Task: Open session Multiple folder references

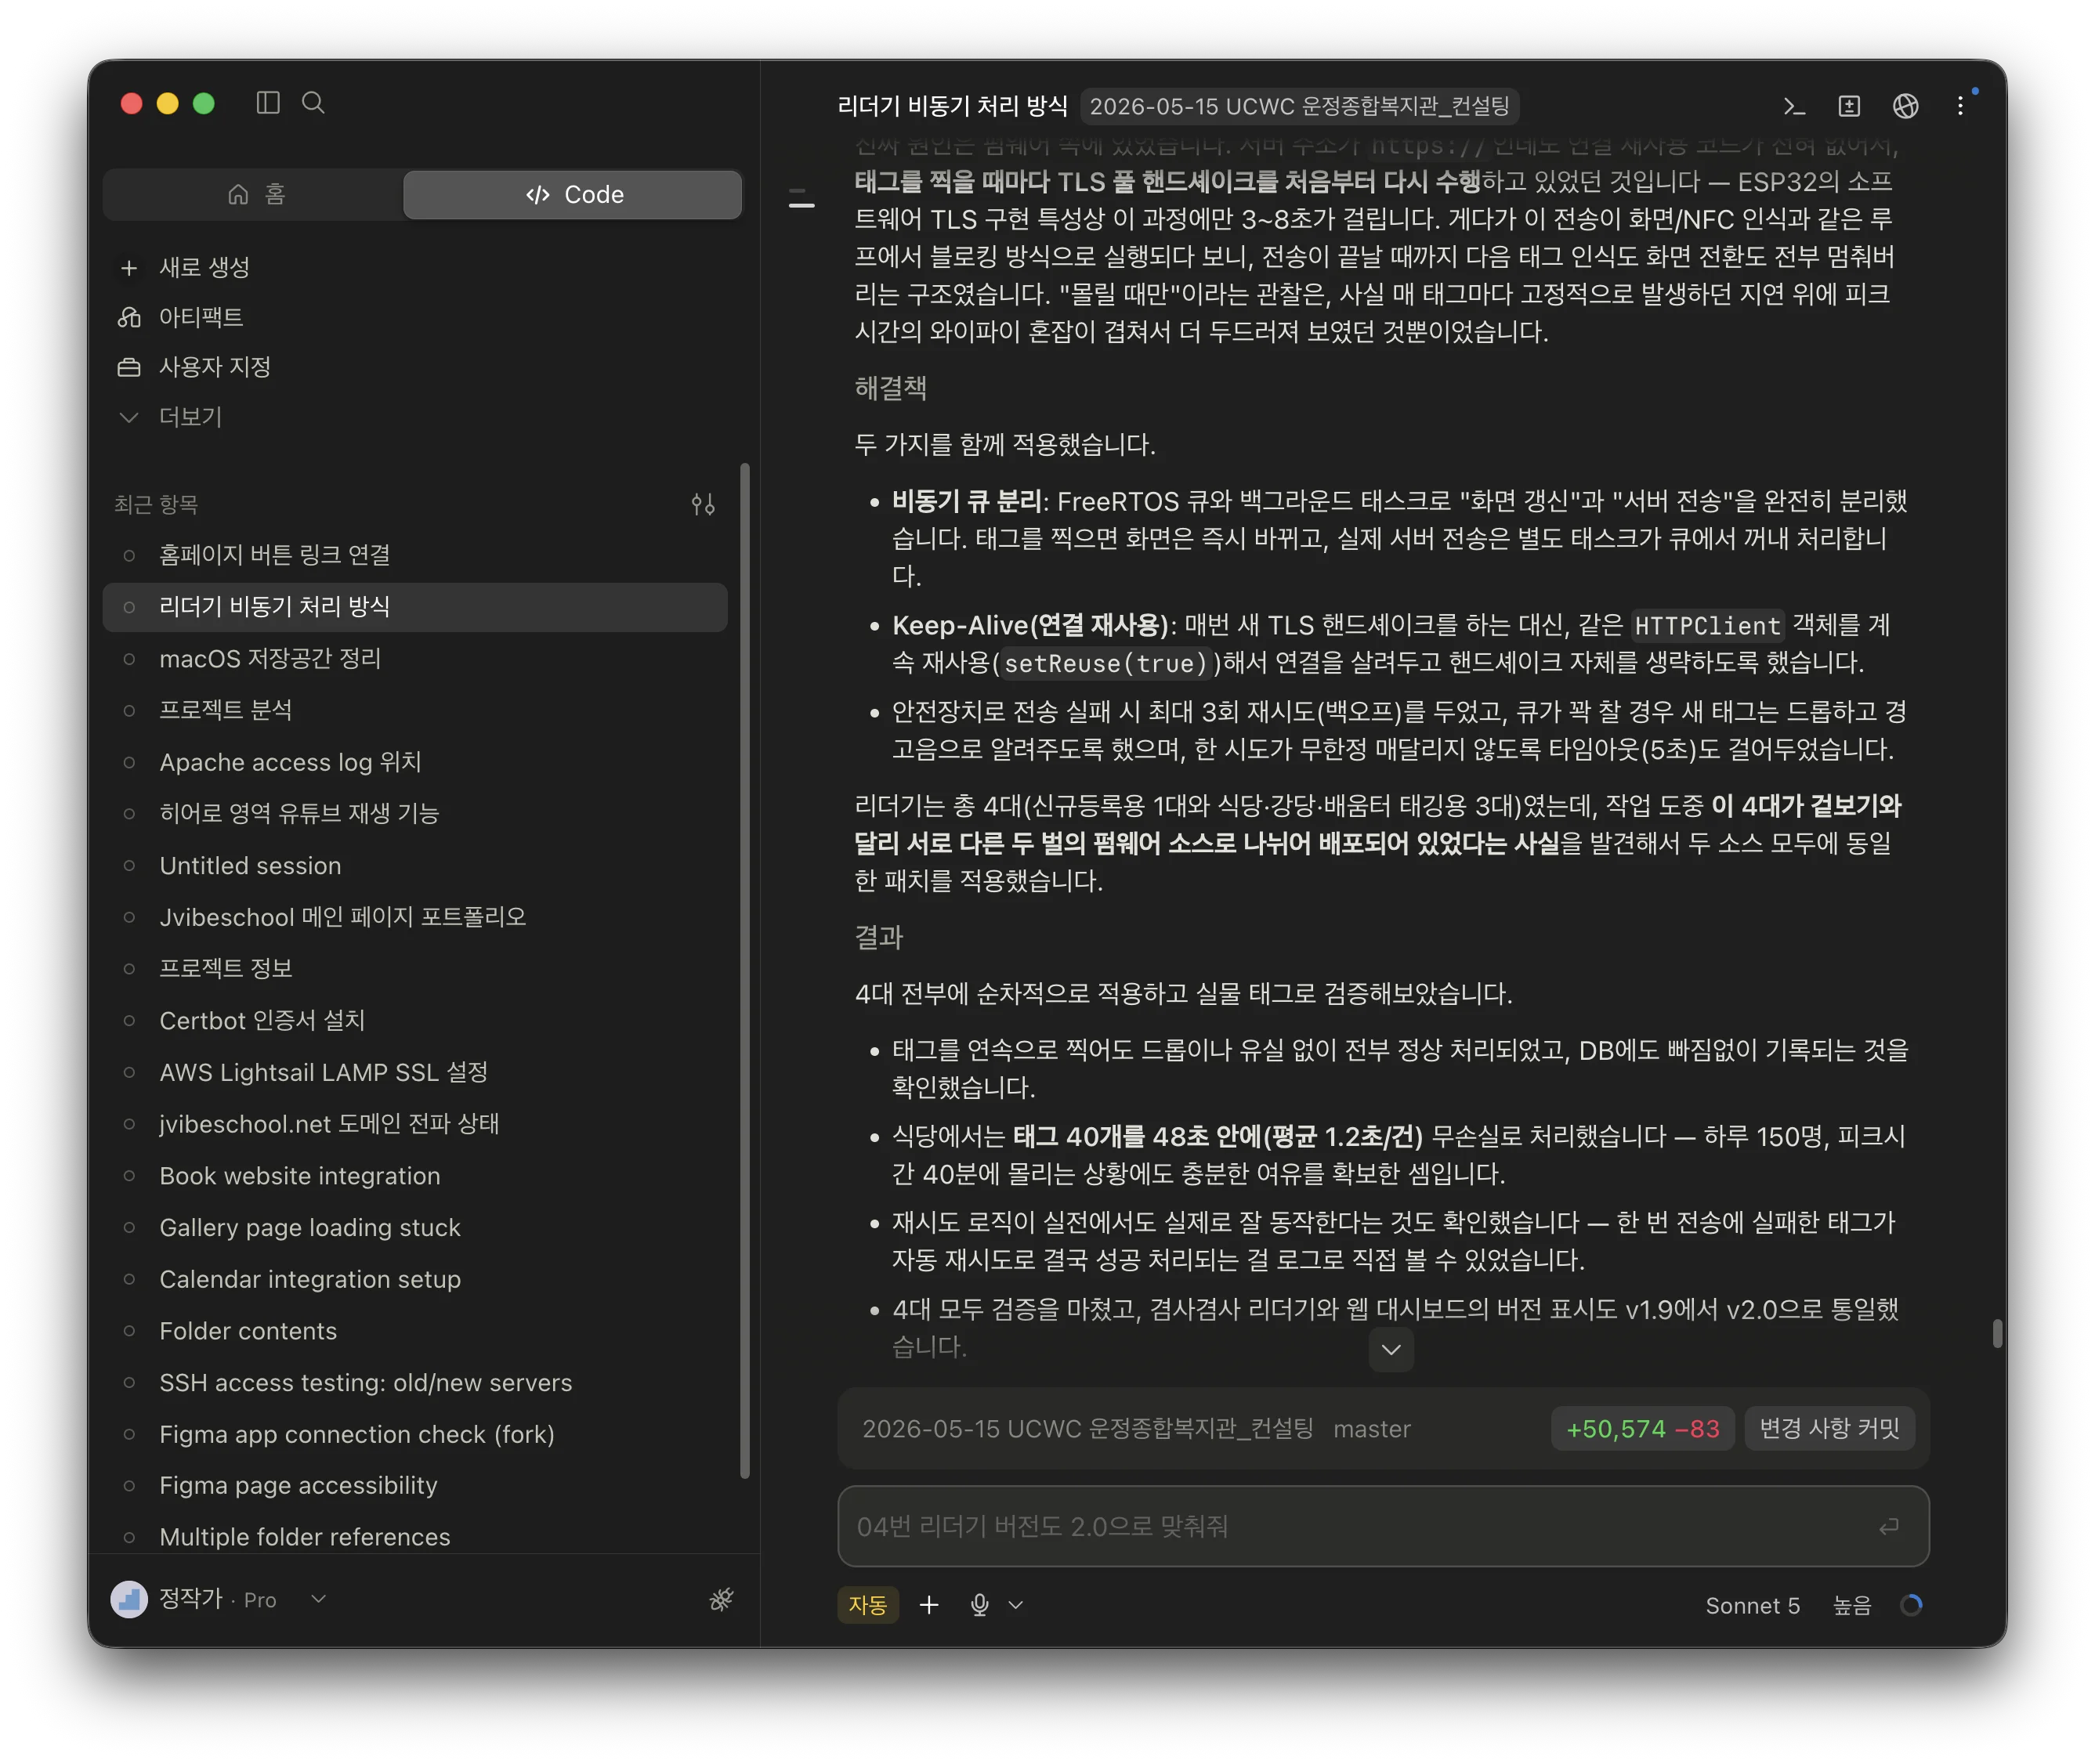Action: point(415,1537)
